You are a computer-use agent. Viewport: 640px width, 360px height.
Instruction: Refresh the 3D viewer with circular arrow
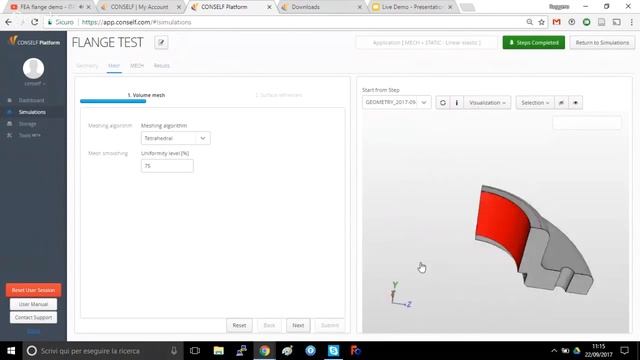click(x=443, y=102)
